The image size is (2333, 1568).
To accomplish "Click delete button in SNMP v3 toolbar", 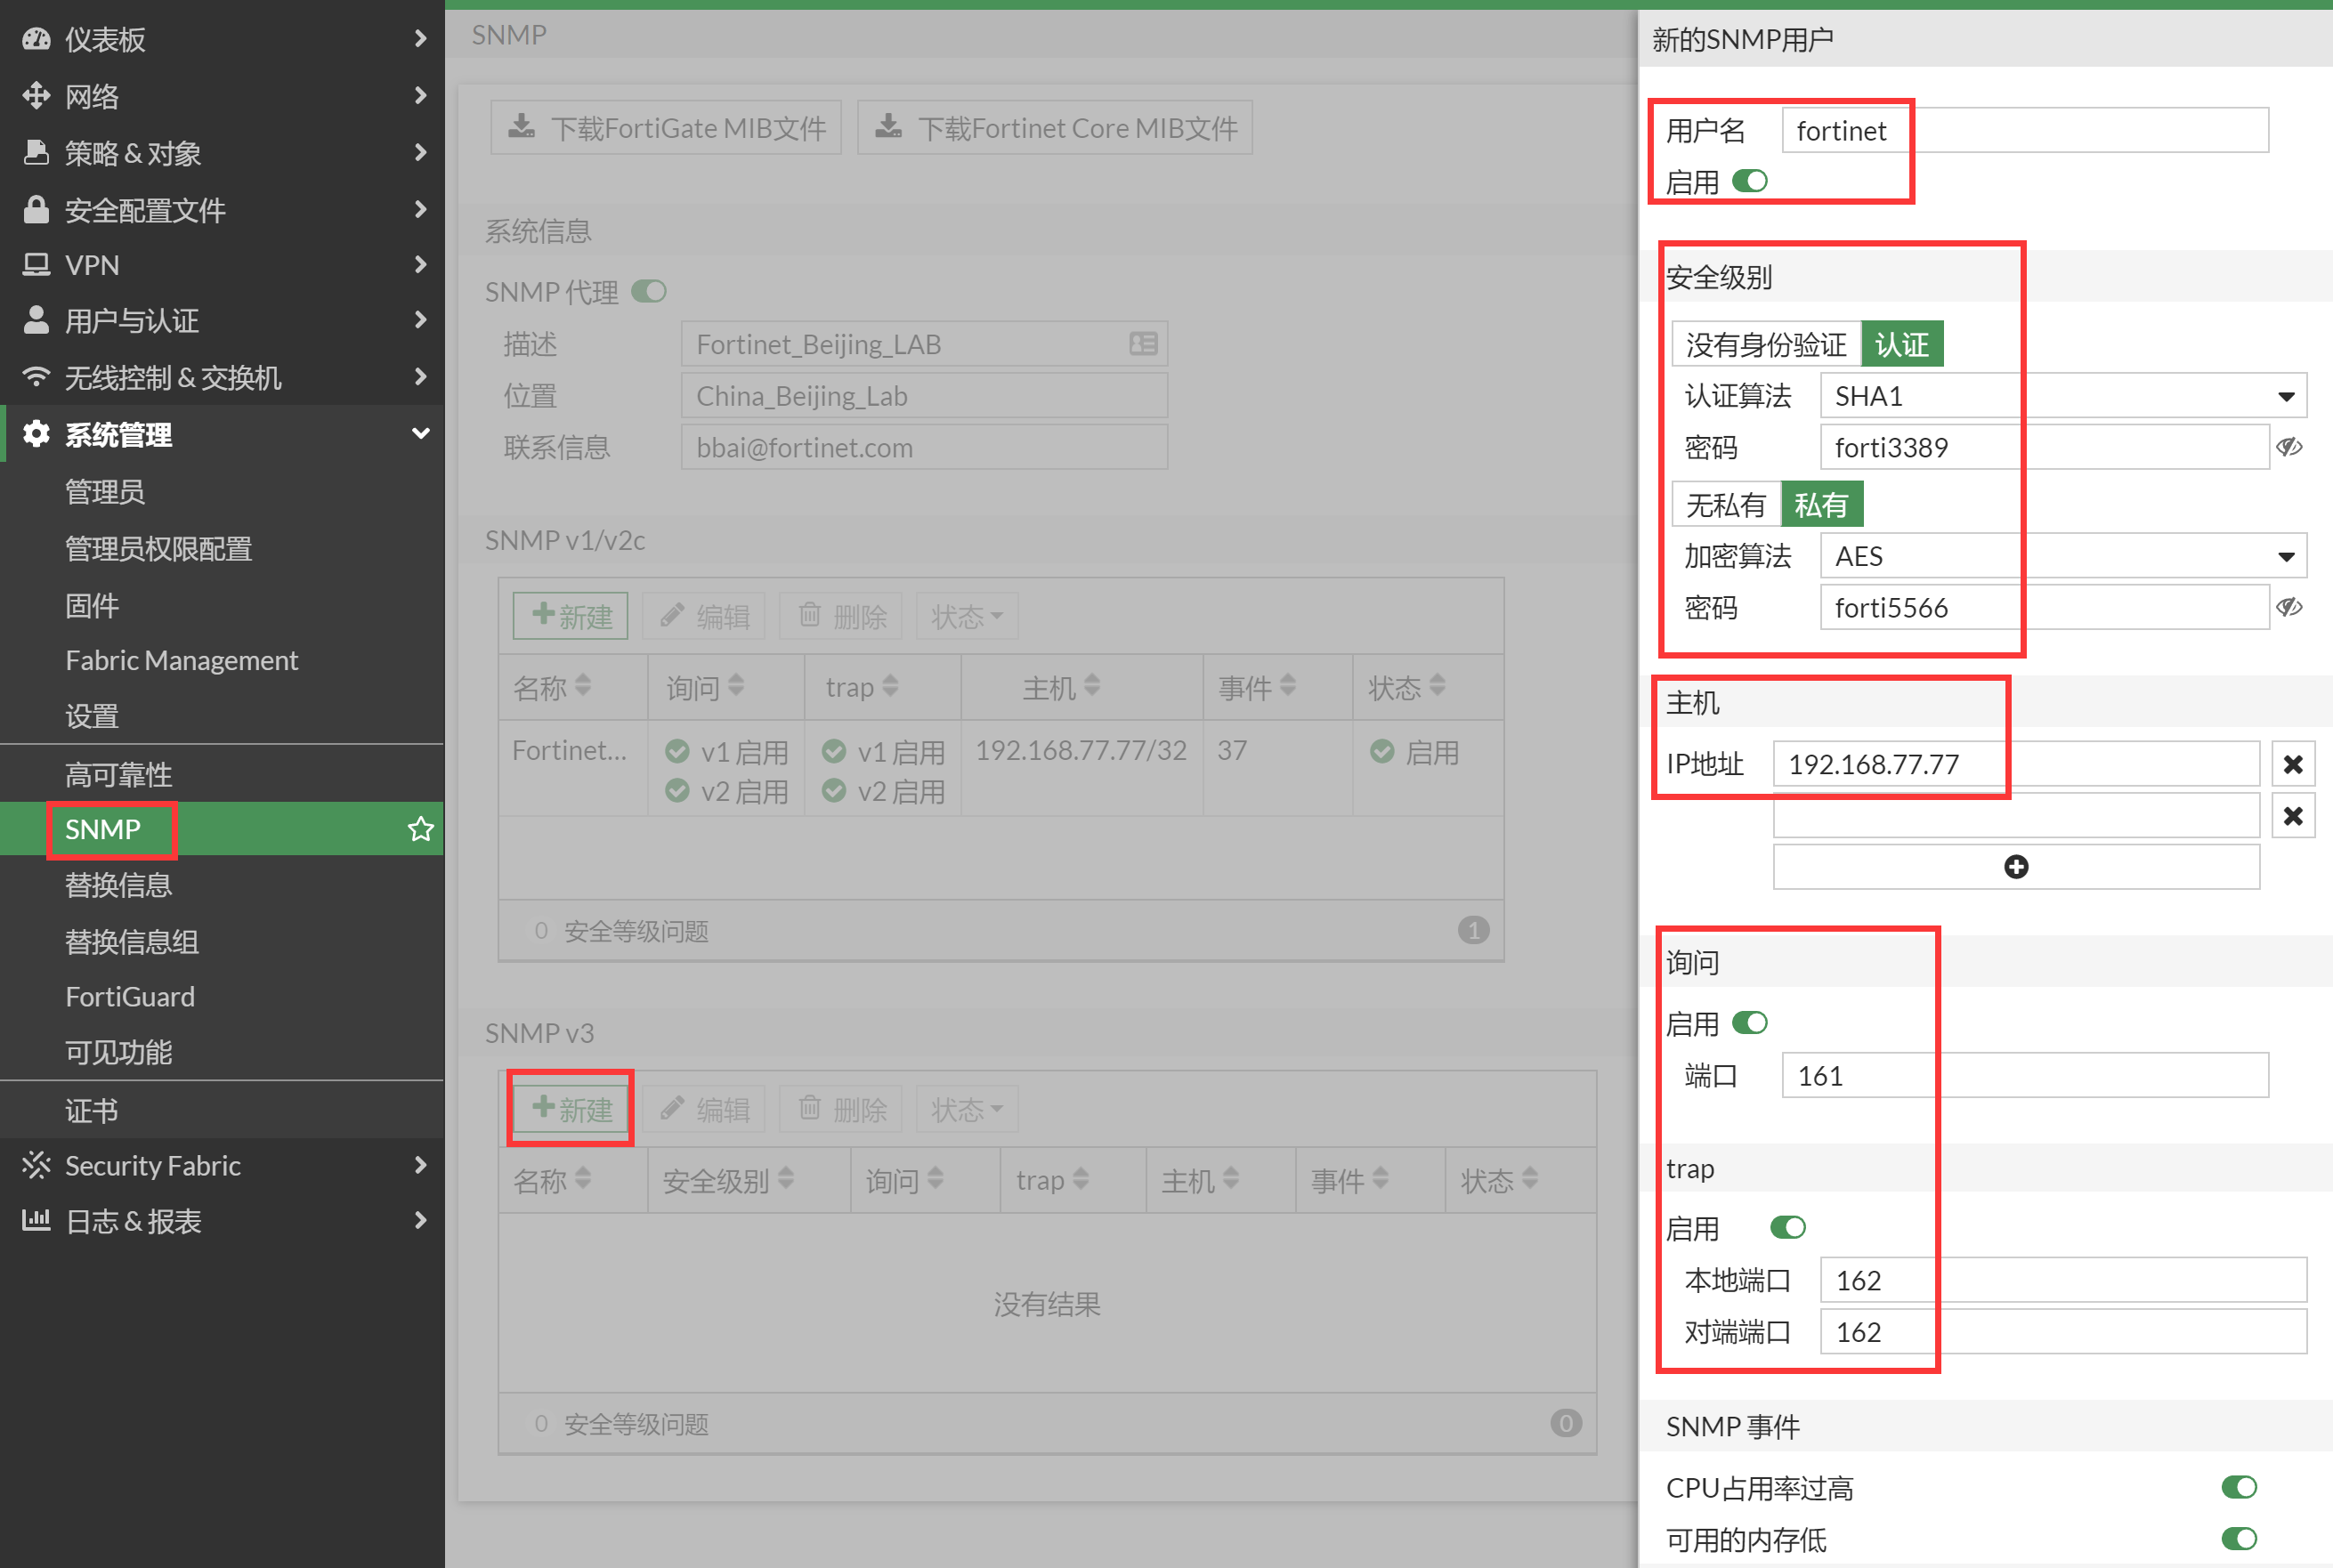I will (x=841, y=1109).
